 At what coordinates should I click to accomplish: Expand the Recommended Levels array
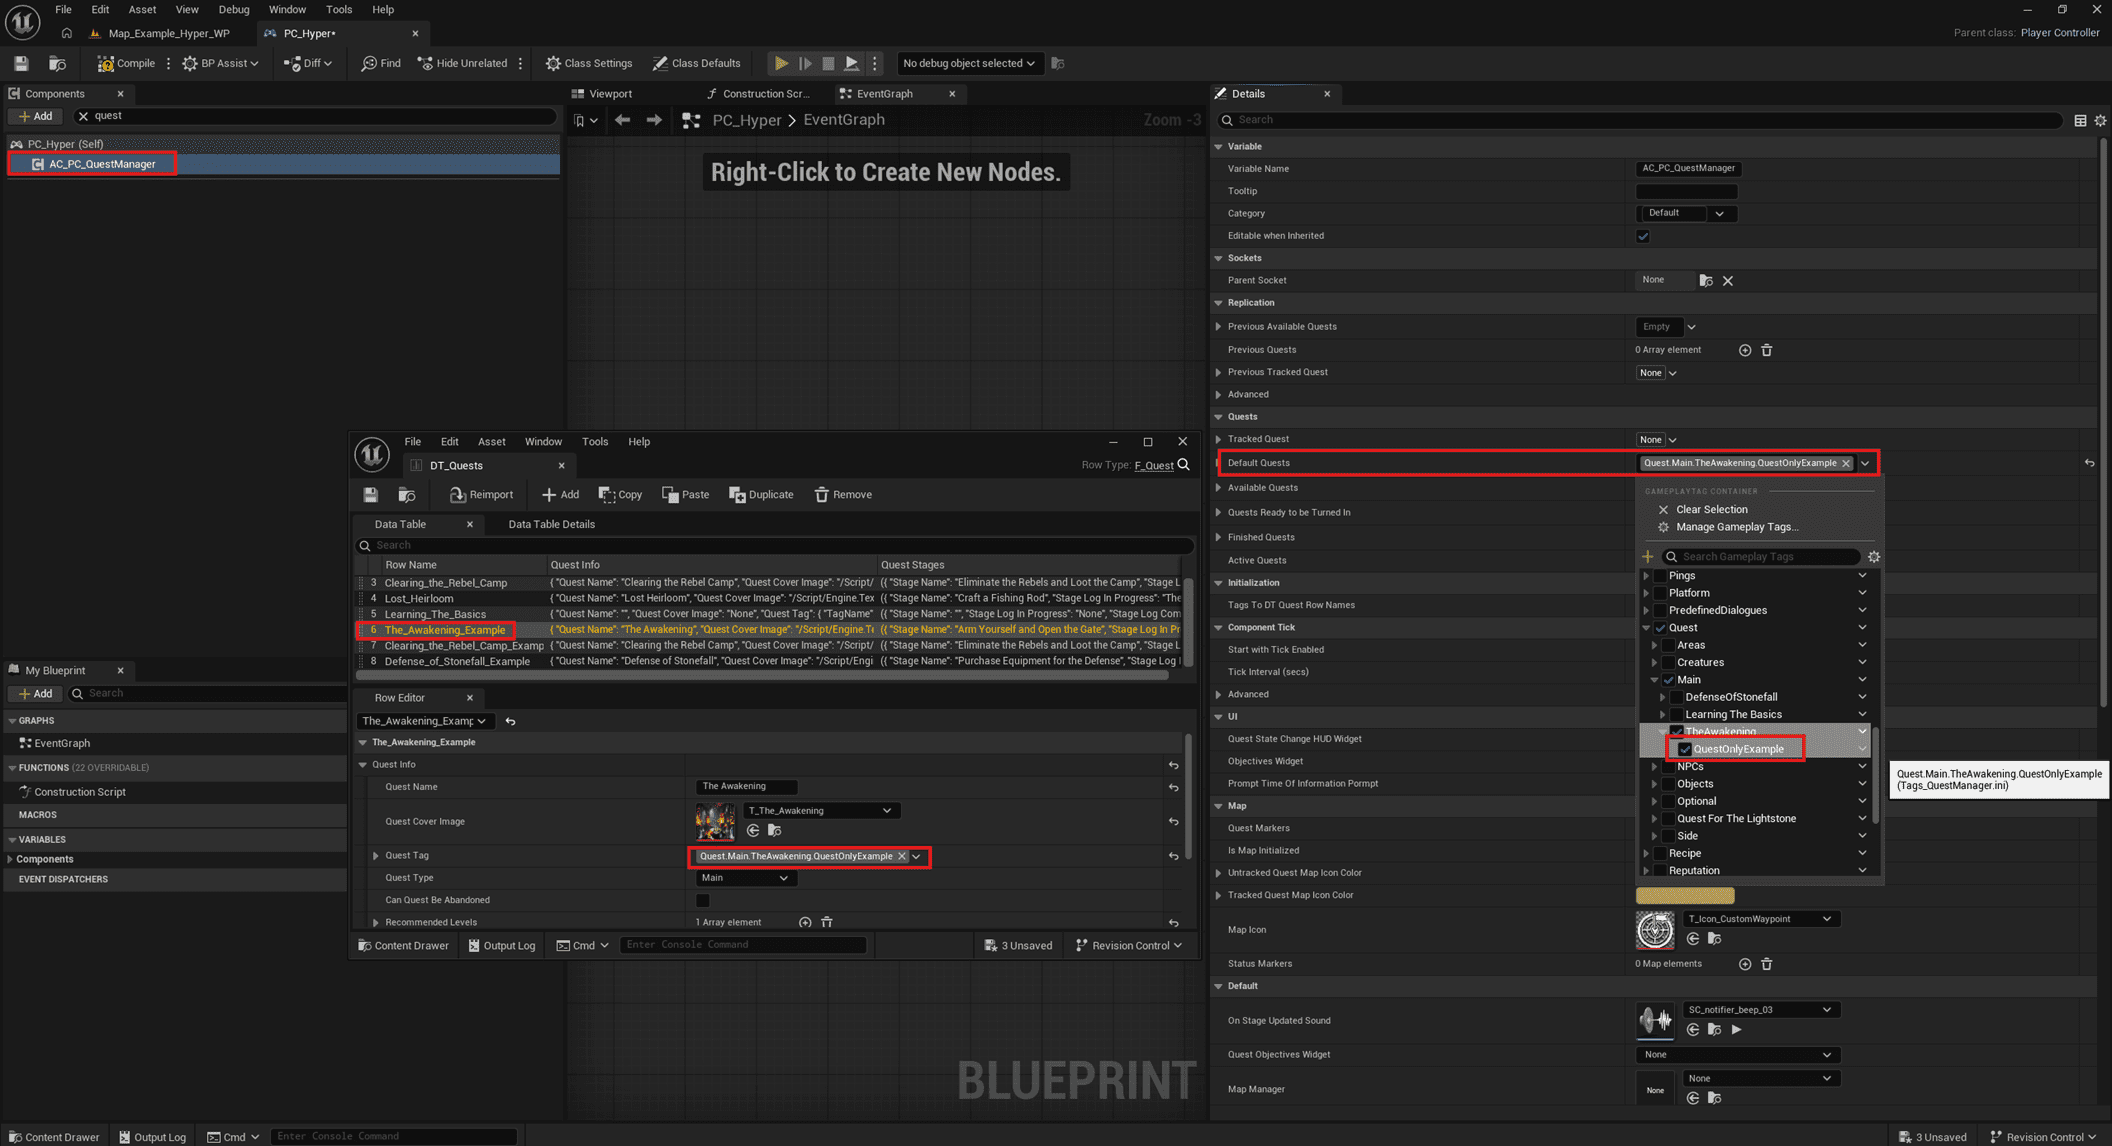pyautogui.click(x=376, y=923)
